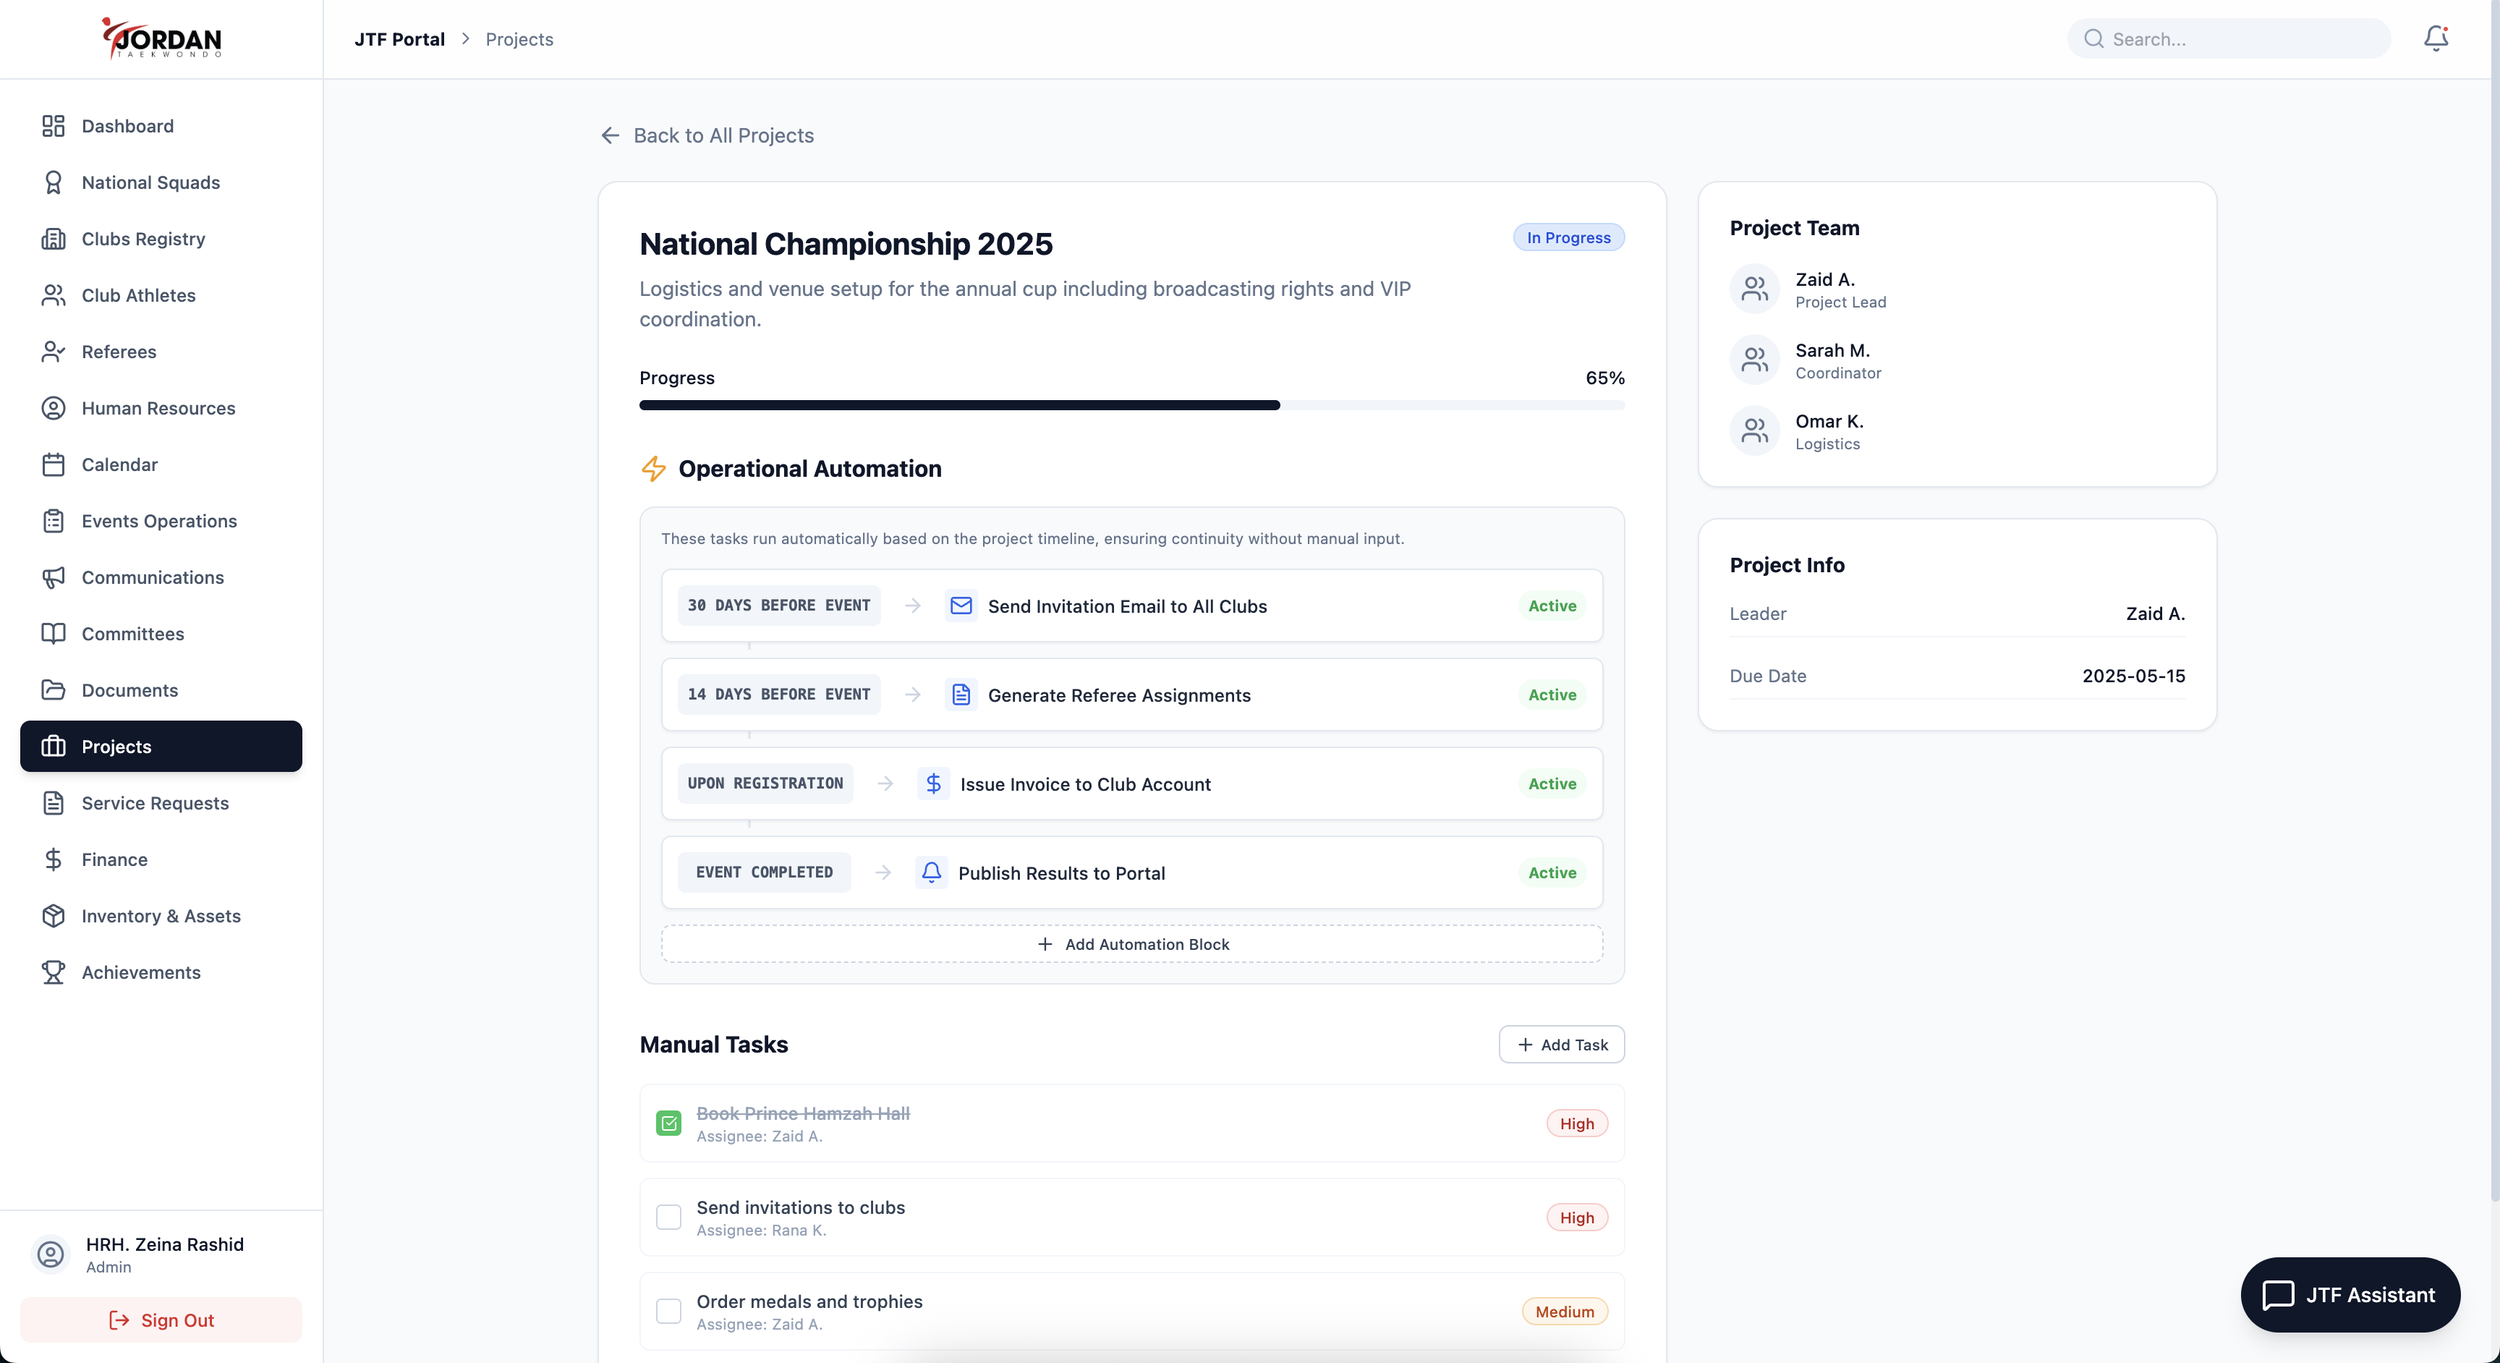Click the project progress bar
This screenshot has height=1363, width=2500.
[1131, 405]
